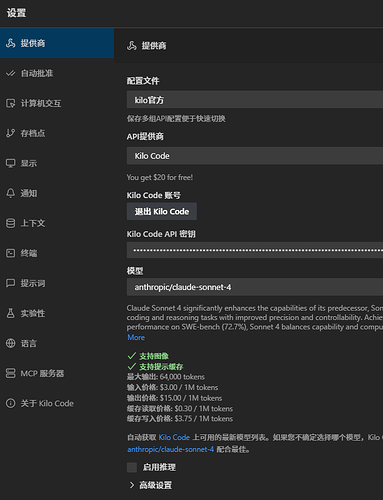Viewport: 383px width, 500px height.
Task: Open the MCP 服务器 tab
Action: coord(57,373)
